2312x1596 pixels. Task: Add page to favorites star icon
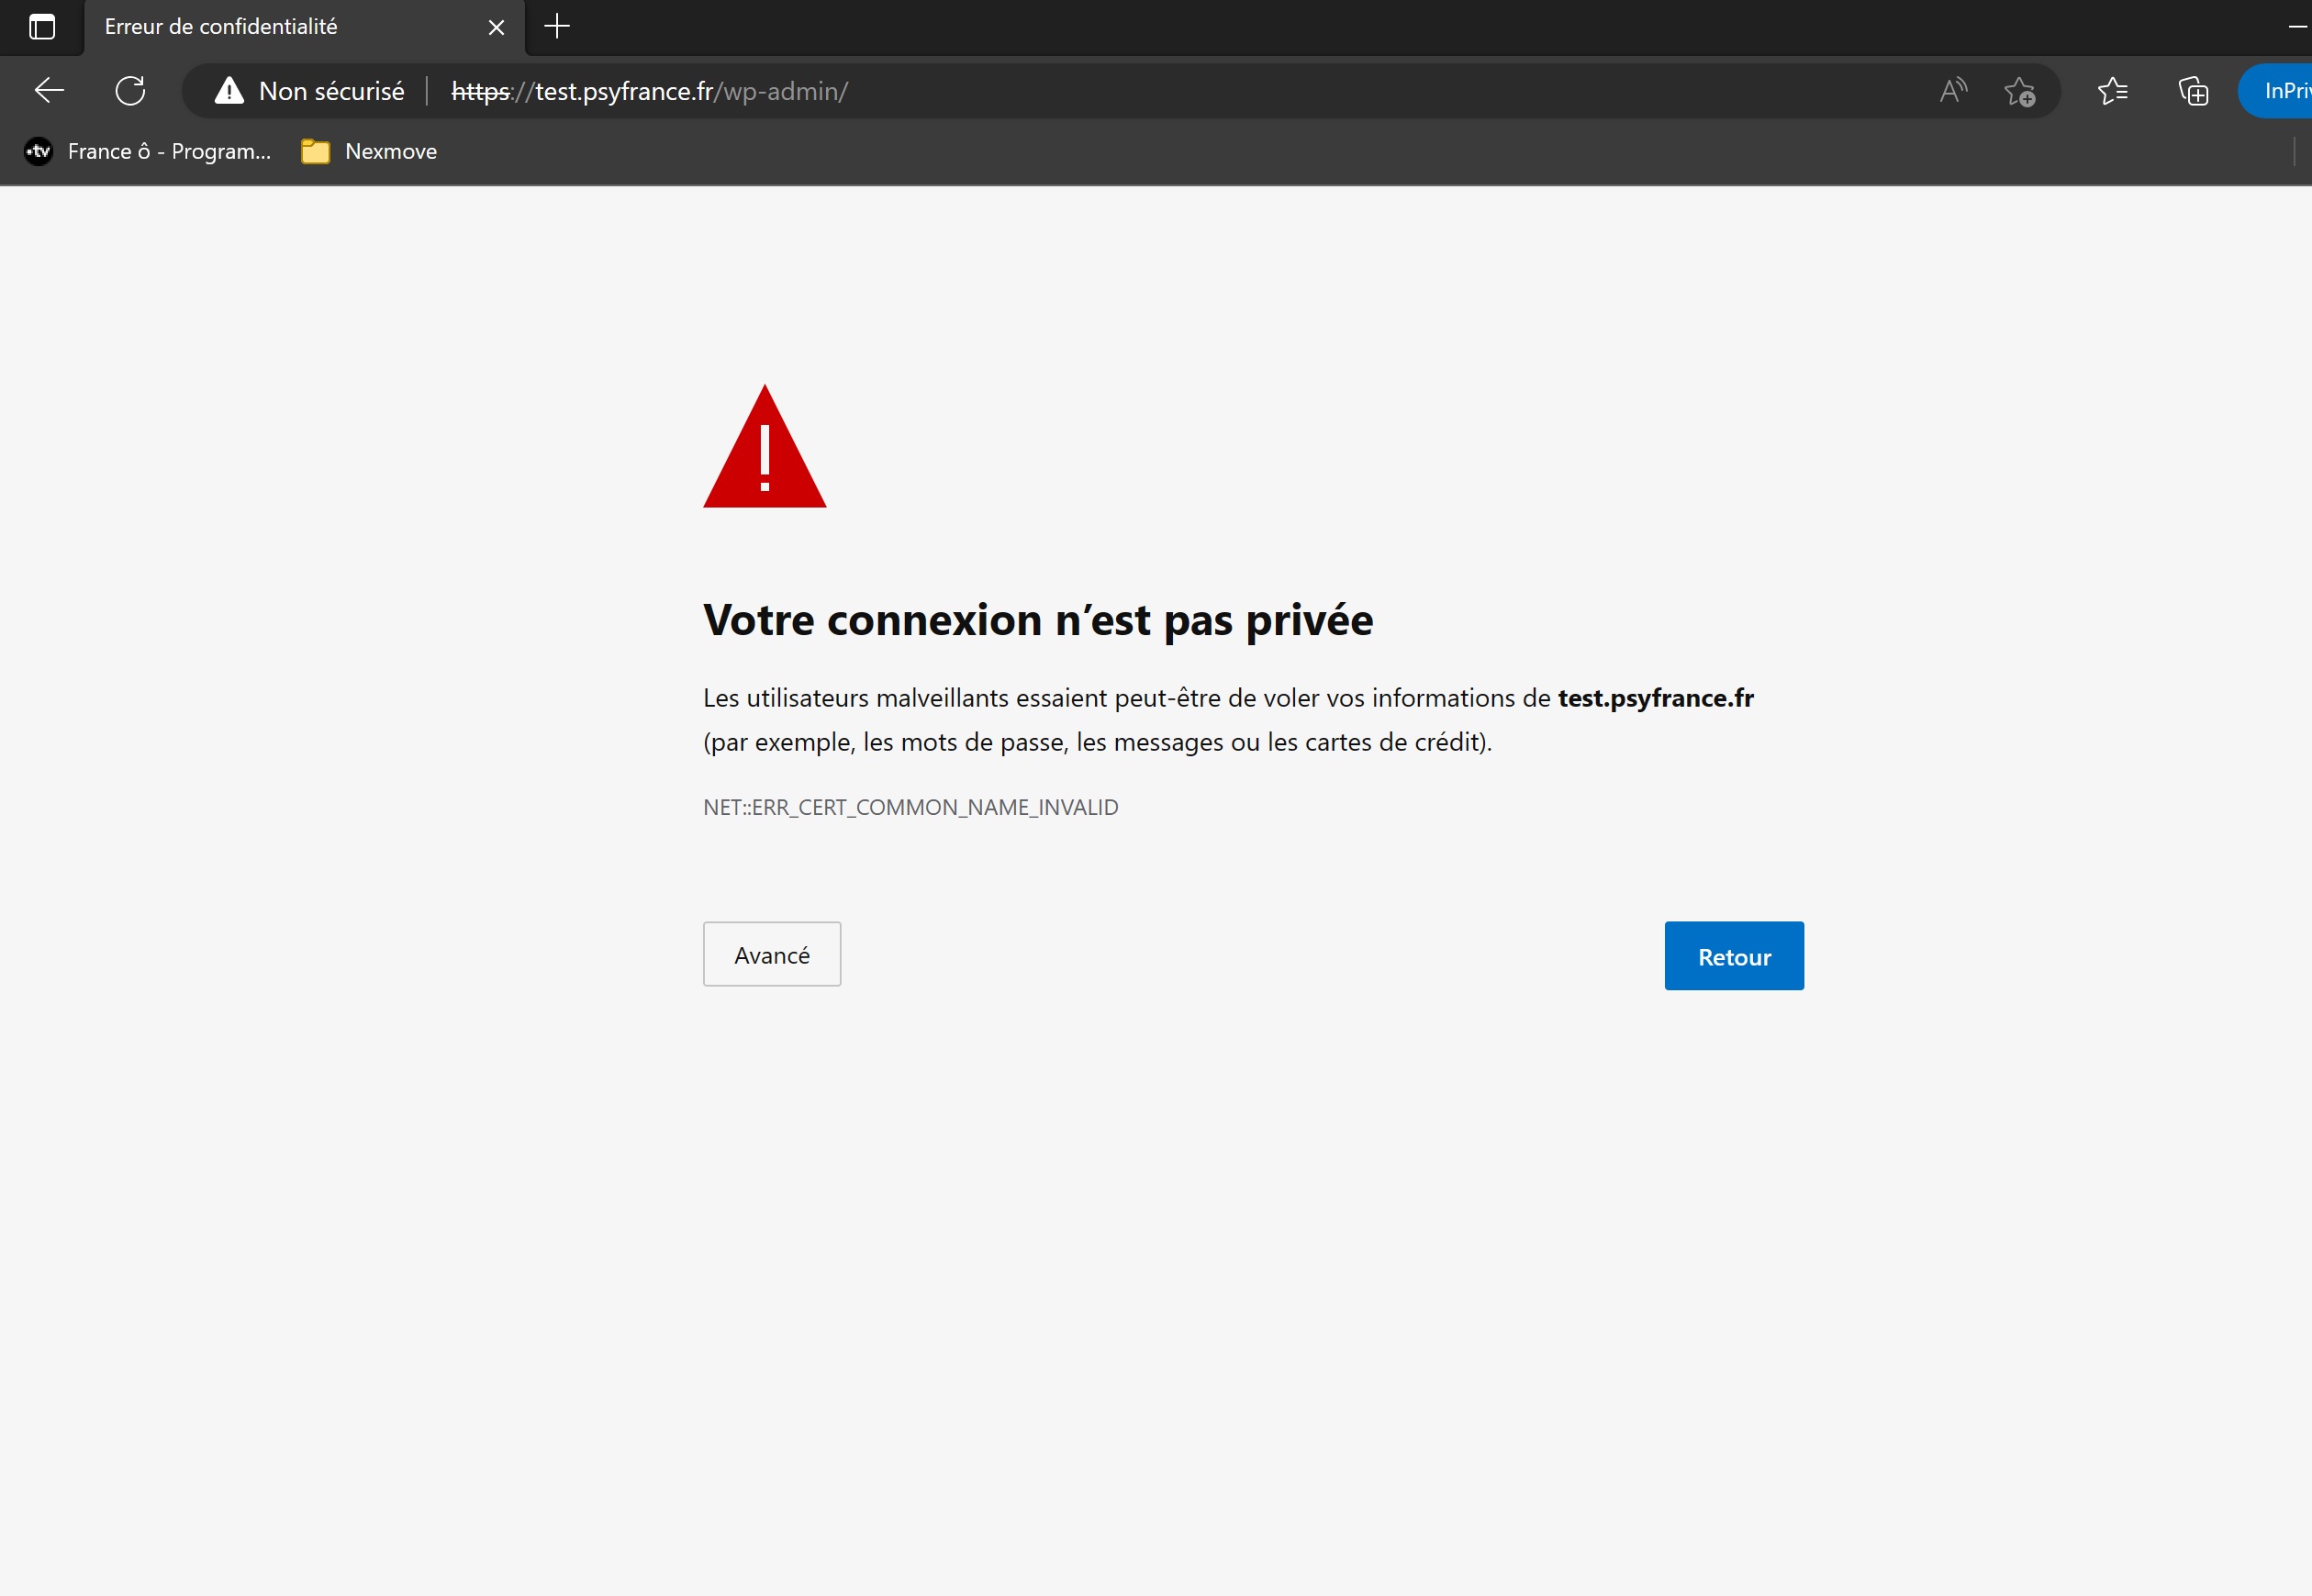pos(2019,91)
